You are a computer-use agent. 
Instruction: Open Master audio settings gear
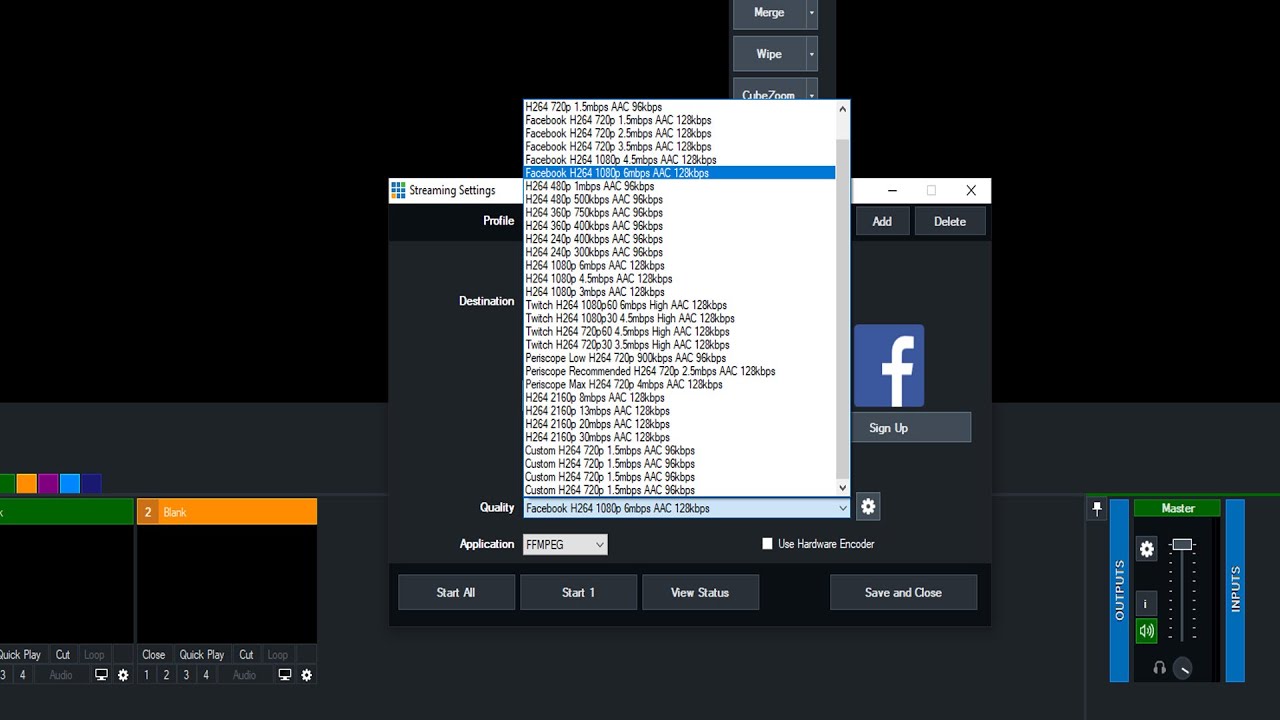(x=1147, y=549)
